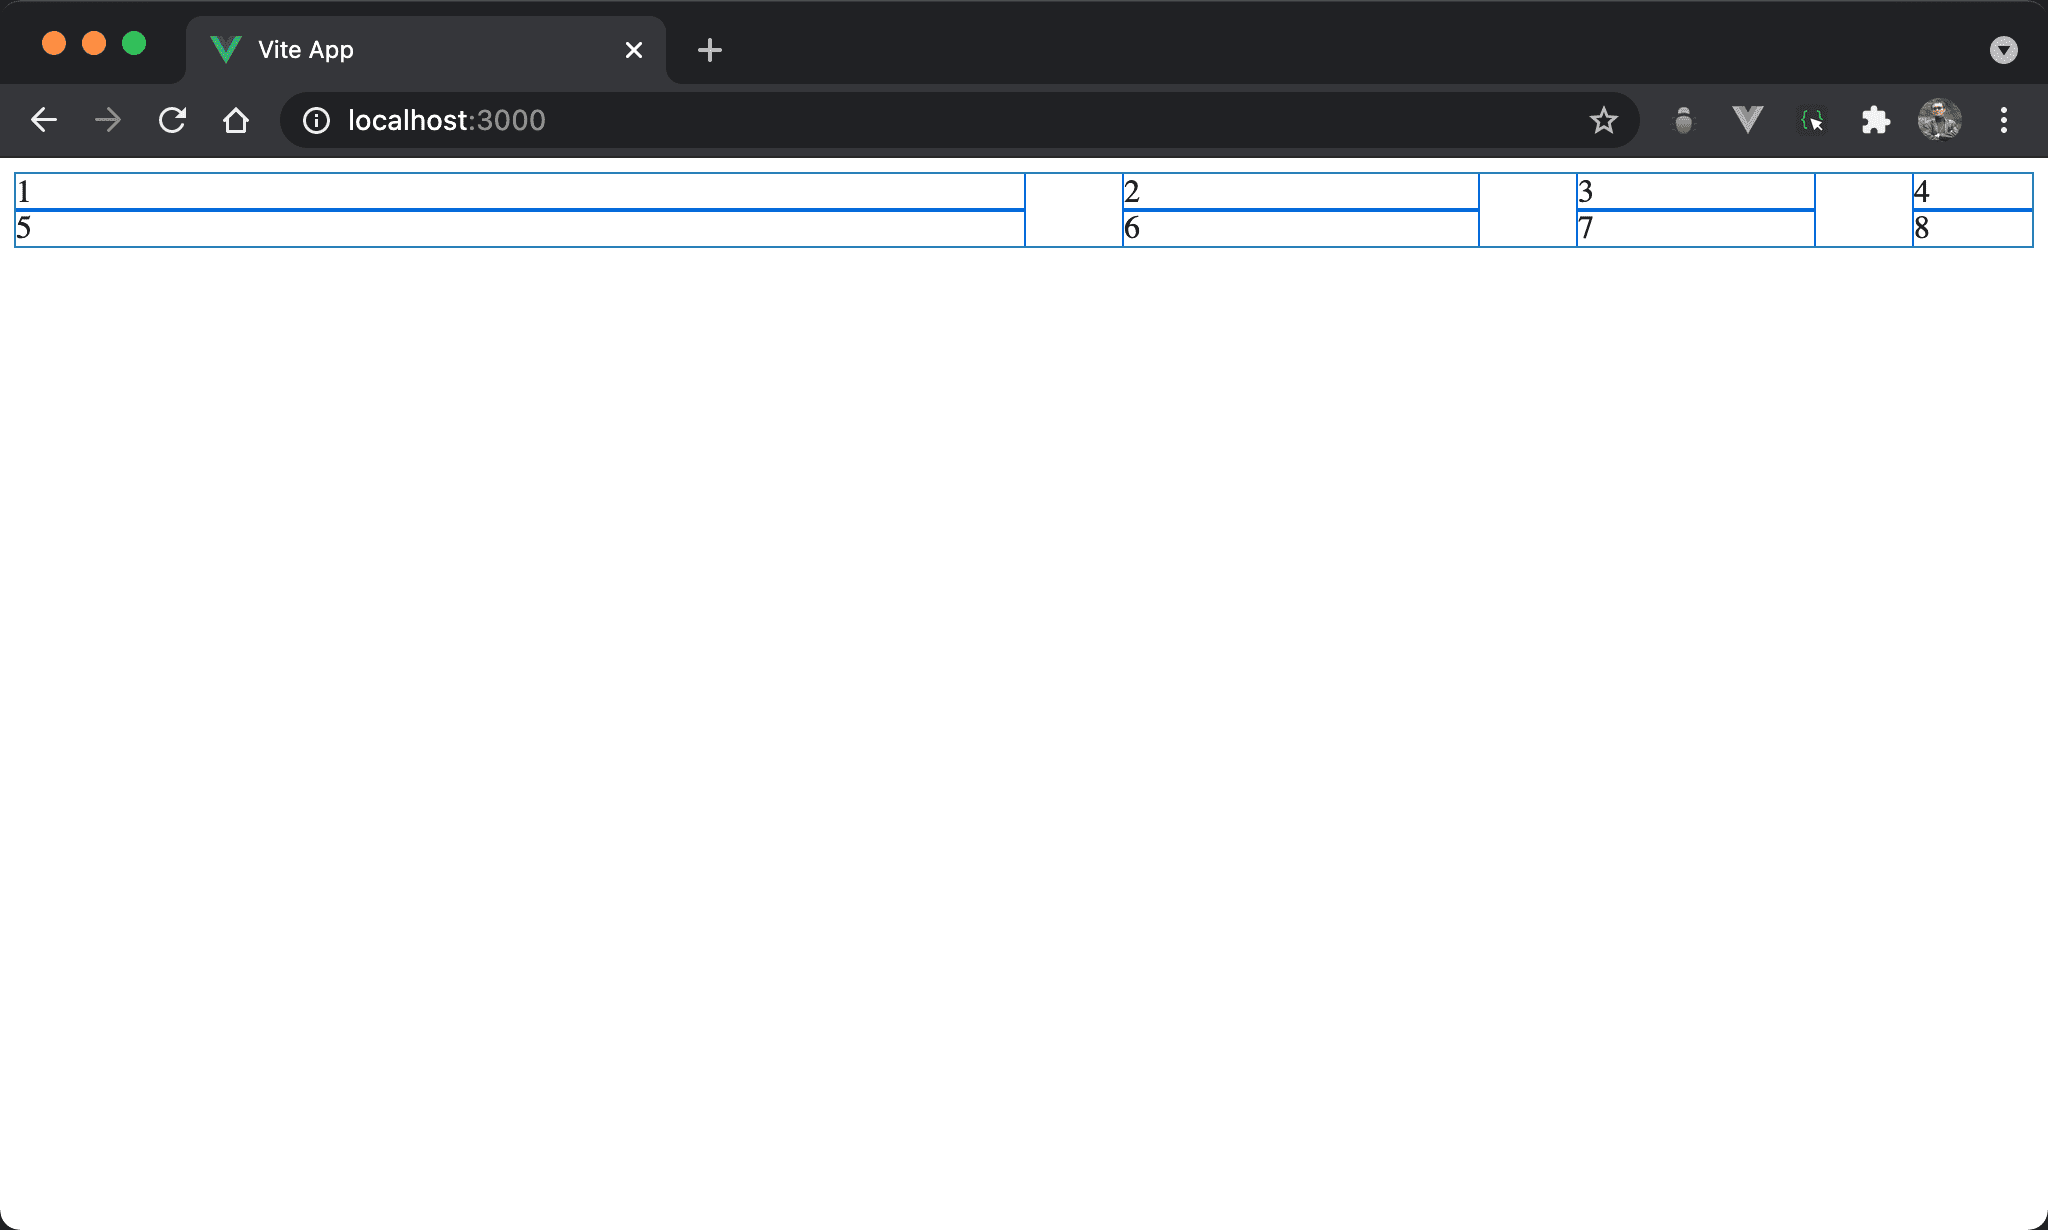Open the site information icon
The width and height of the screenshot is (2048, 1230).
tap(316, 121)
